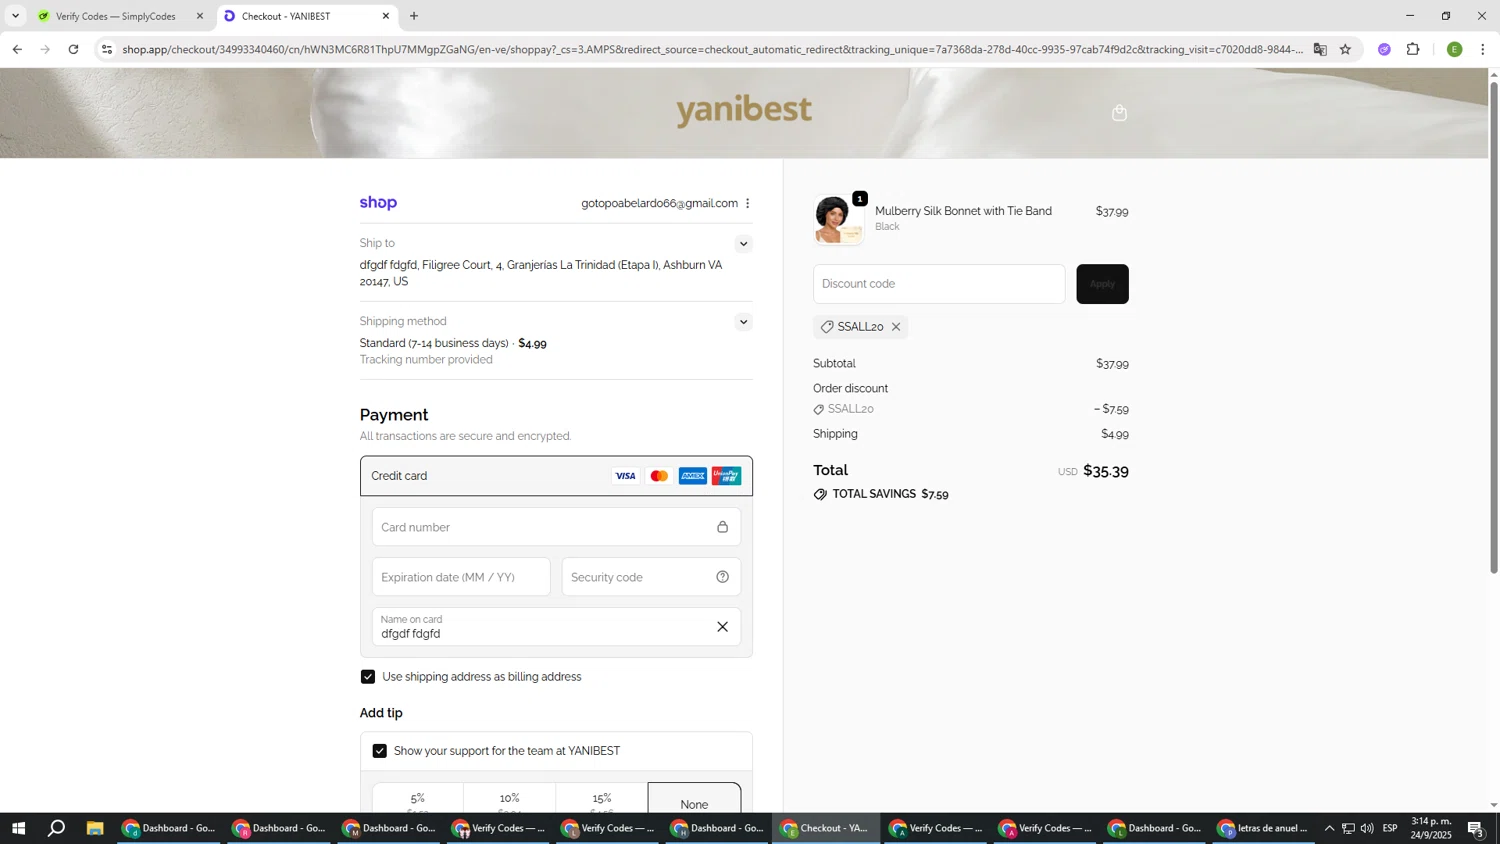Close the Verify Codes browser tab
Screen dimensions: 1500x844
click(x=200, y=16)
